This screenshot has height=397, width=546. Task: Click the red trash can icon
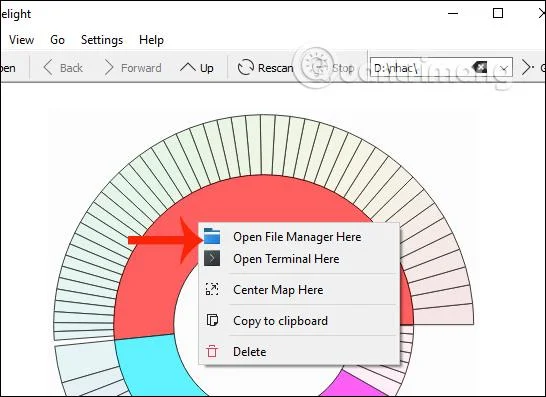[212, 351]
